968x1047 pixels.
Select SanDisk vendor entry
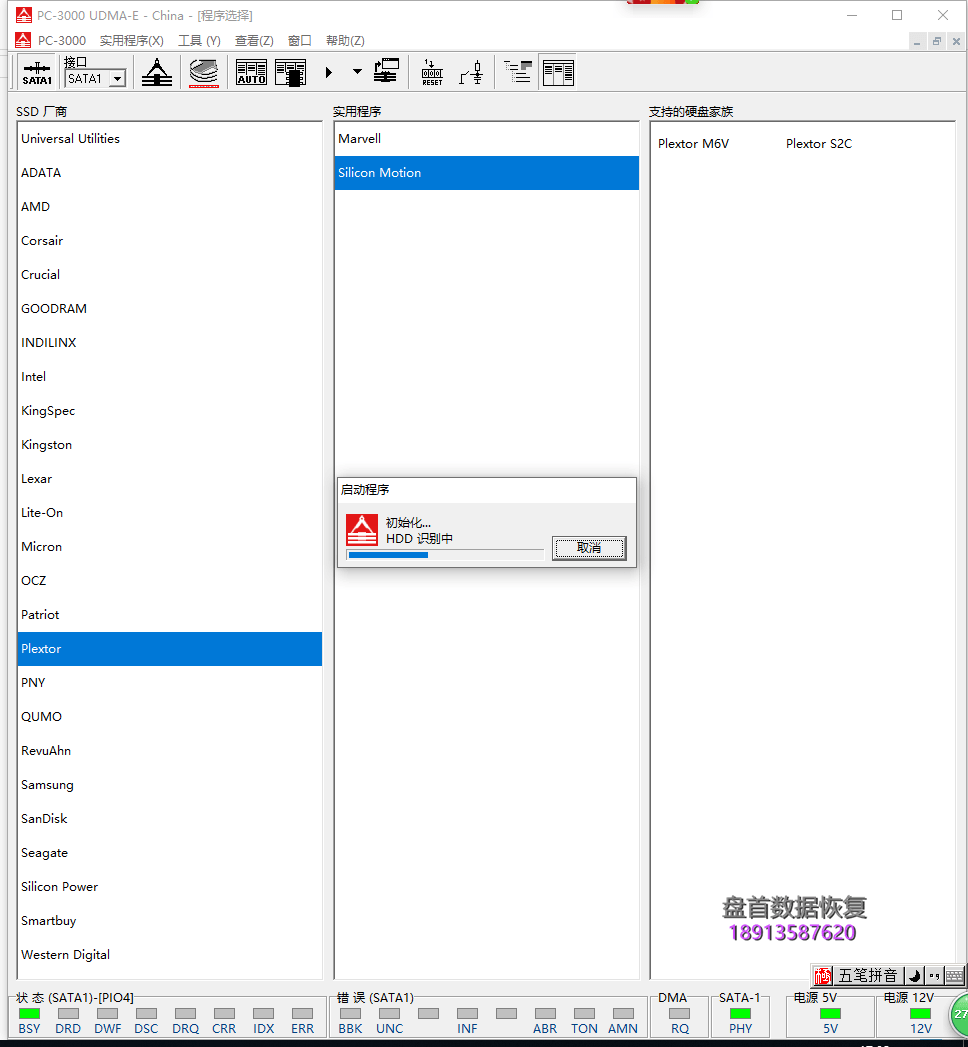tap(170, 819)
